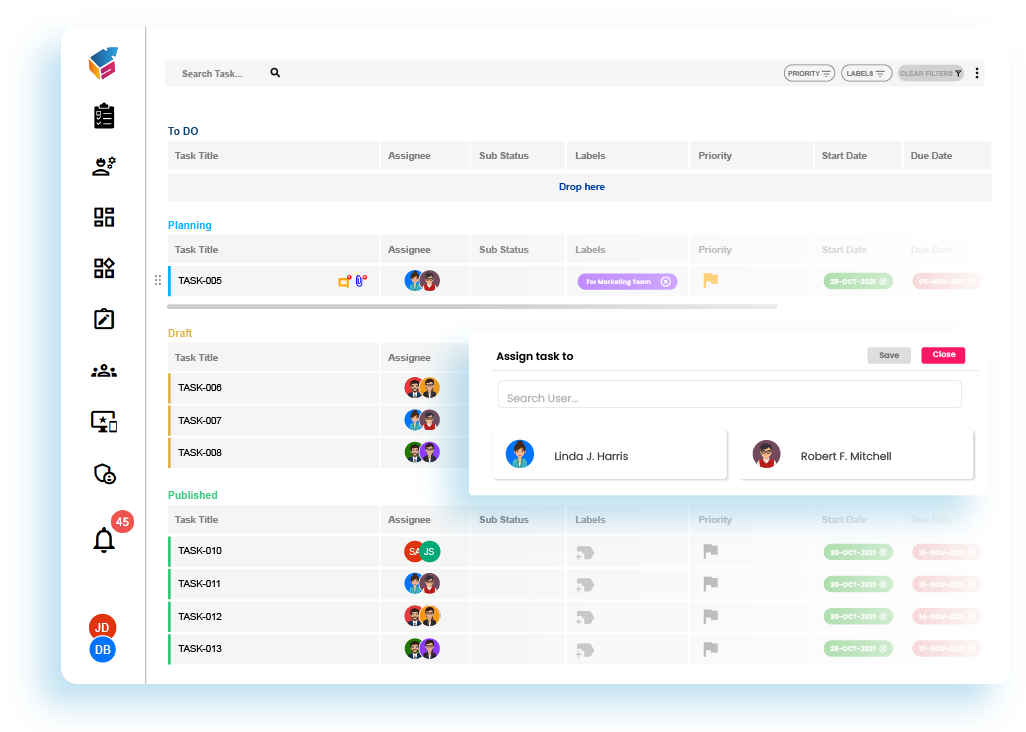The height and width of the screenshot is (732, 1026).
Task: Open the team members group icon
Action: point(103,371)
